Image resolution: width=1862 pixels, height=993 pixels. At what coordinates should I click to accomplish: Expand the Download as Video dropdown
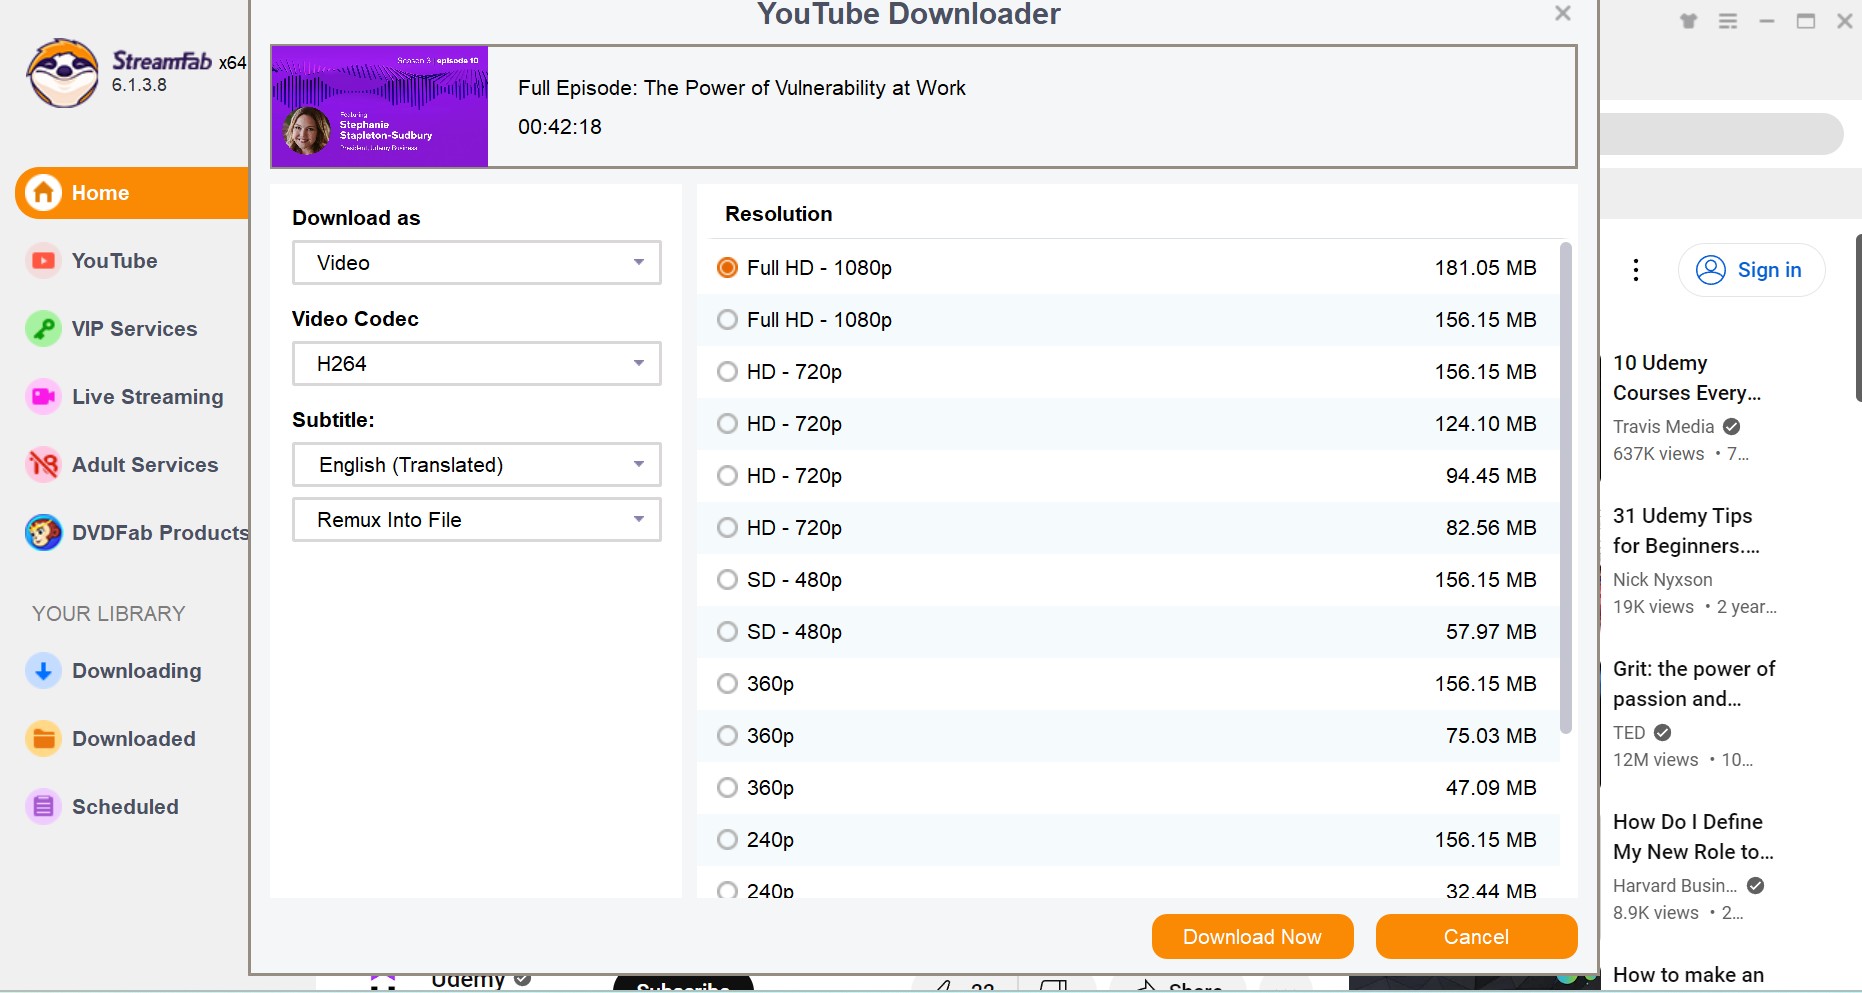(x=476, y=263)
